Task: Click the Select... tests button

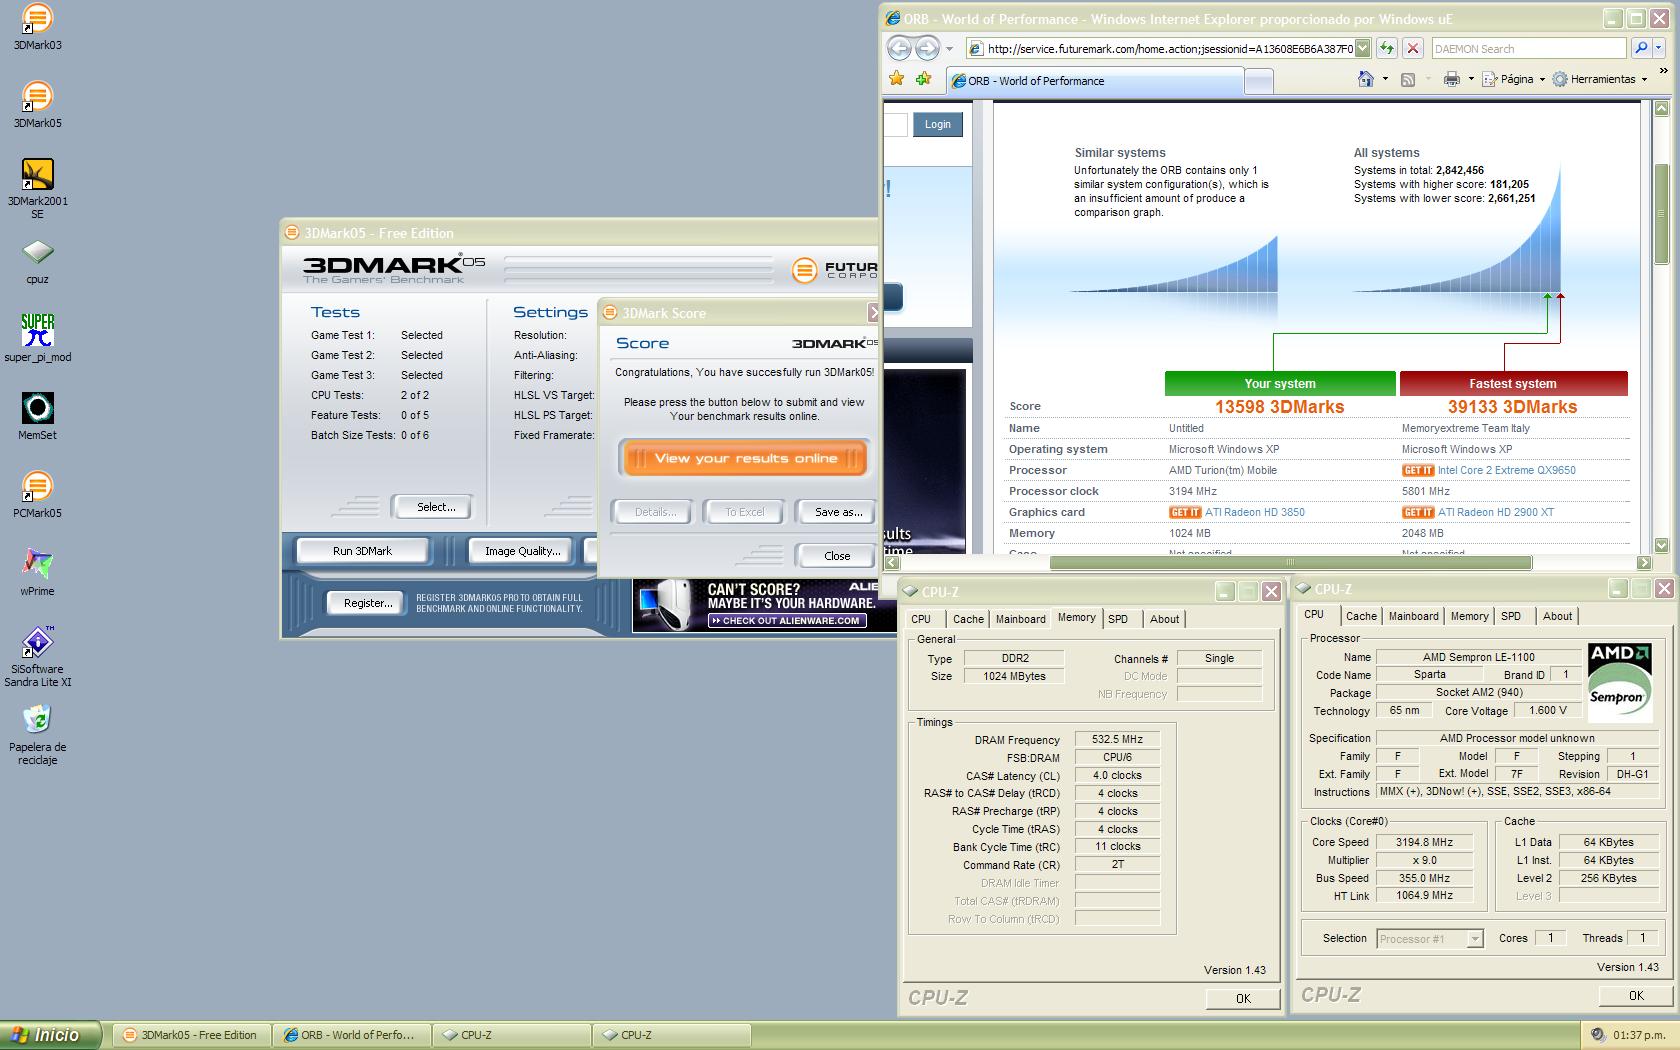Action: tap(436, 507)
